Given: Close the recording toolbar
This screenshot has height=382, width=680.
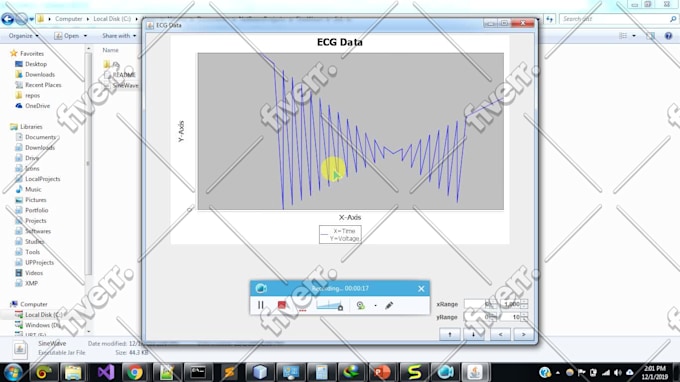Looking at the screenshot, I should coord(421,289).
